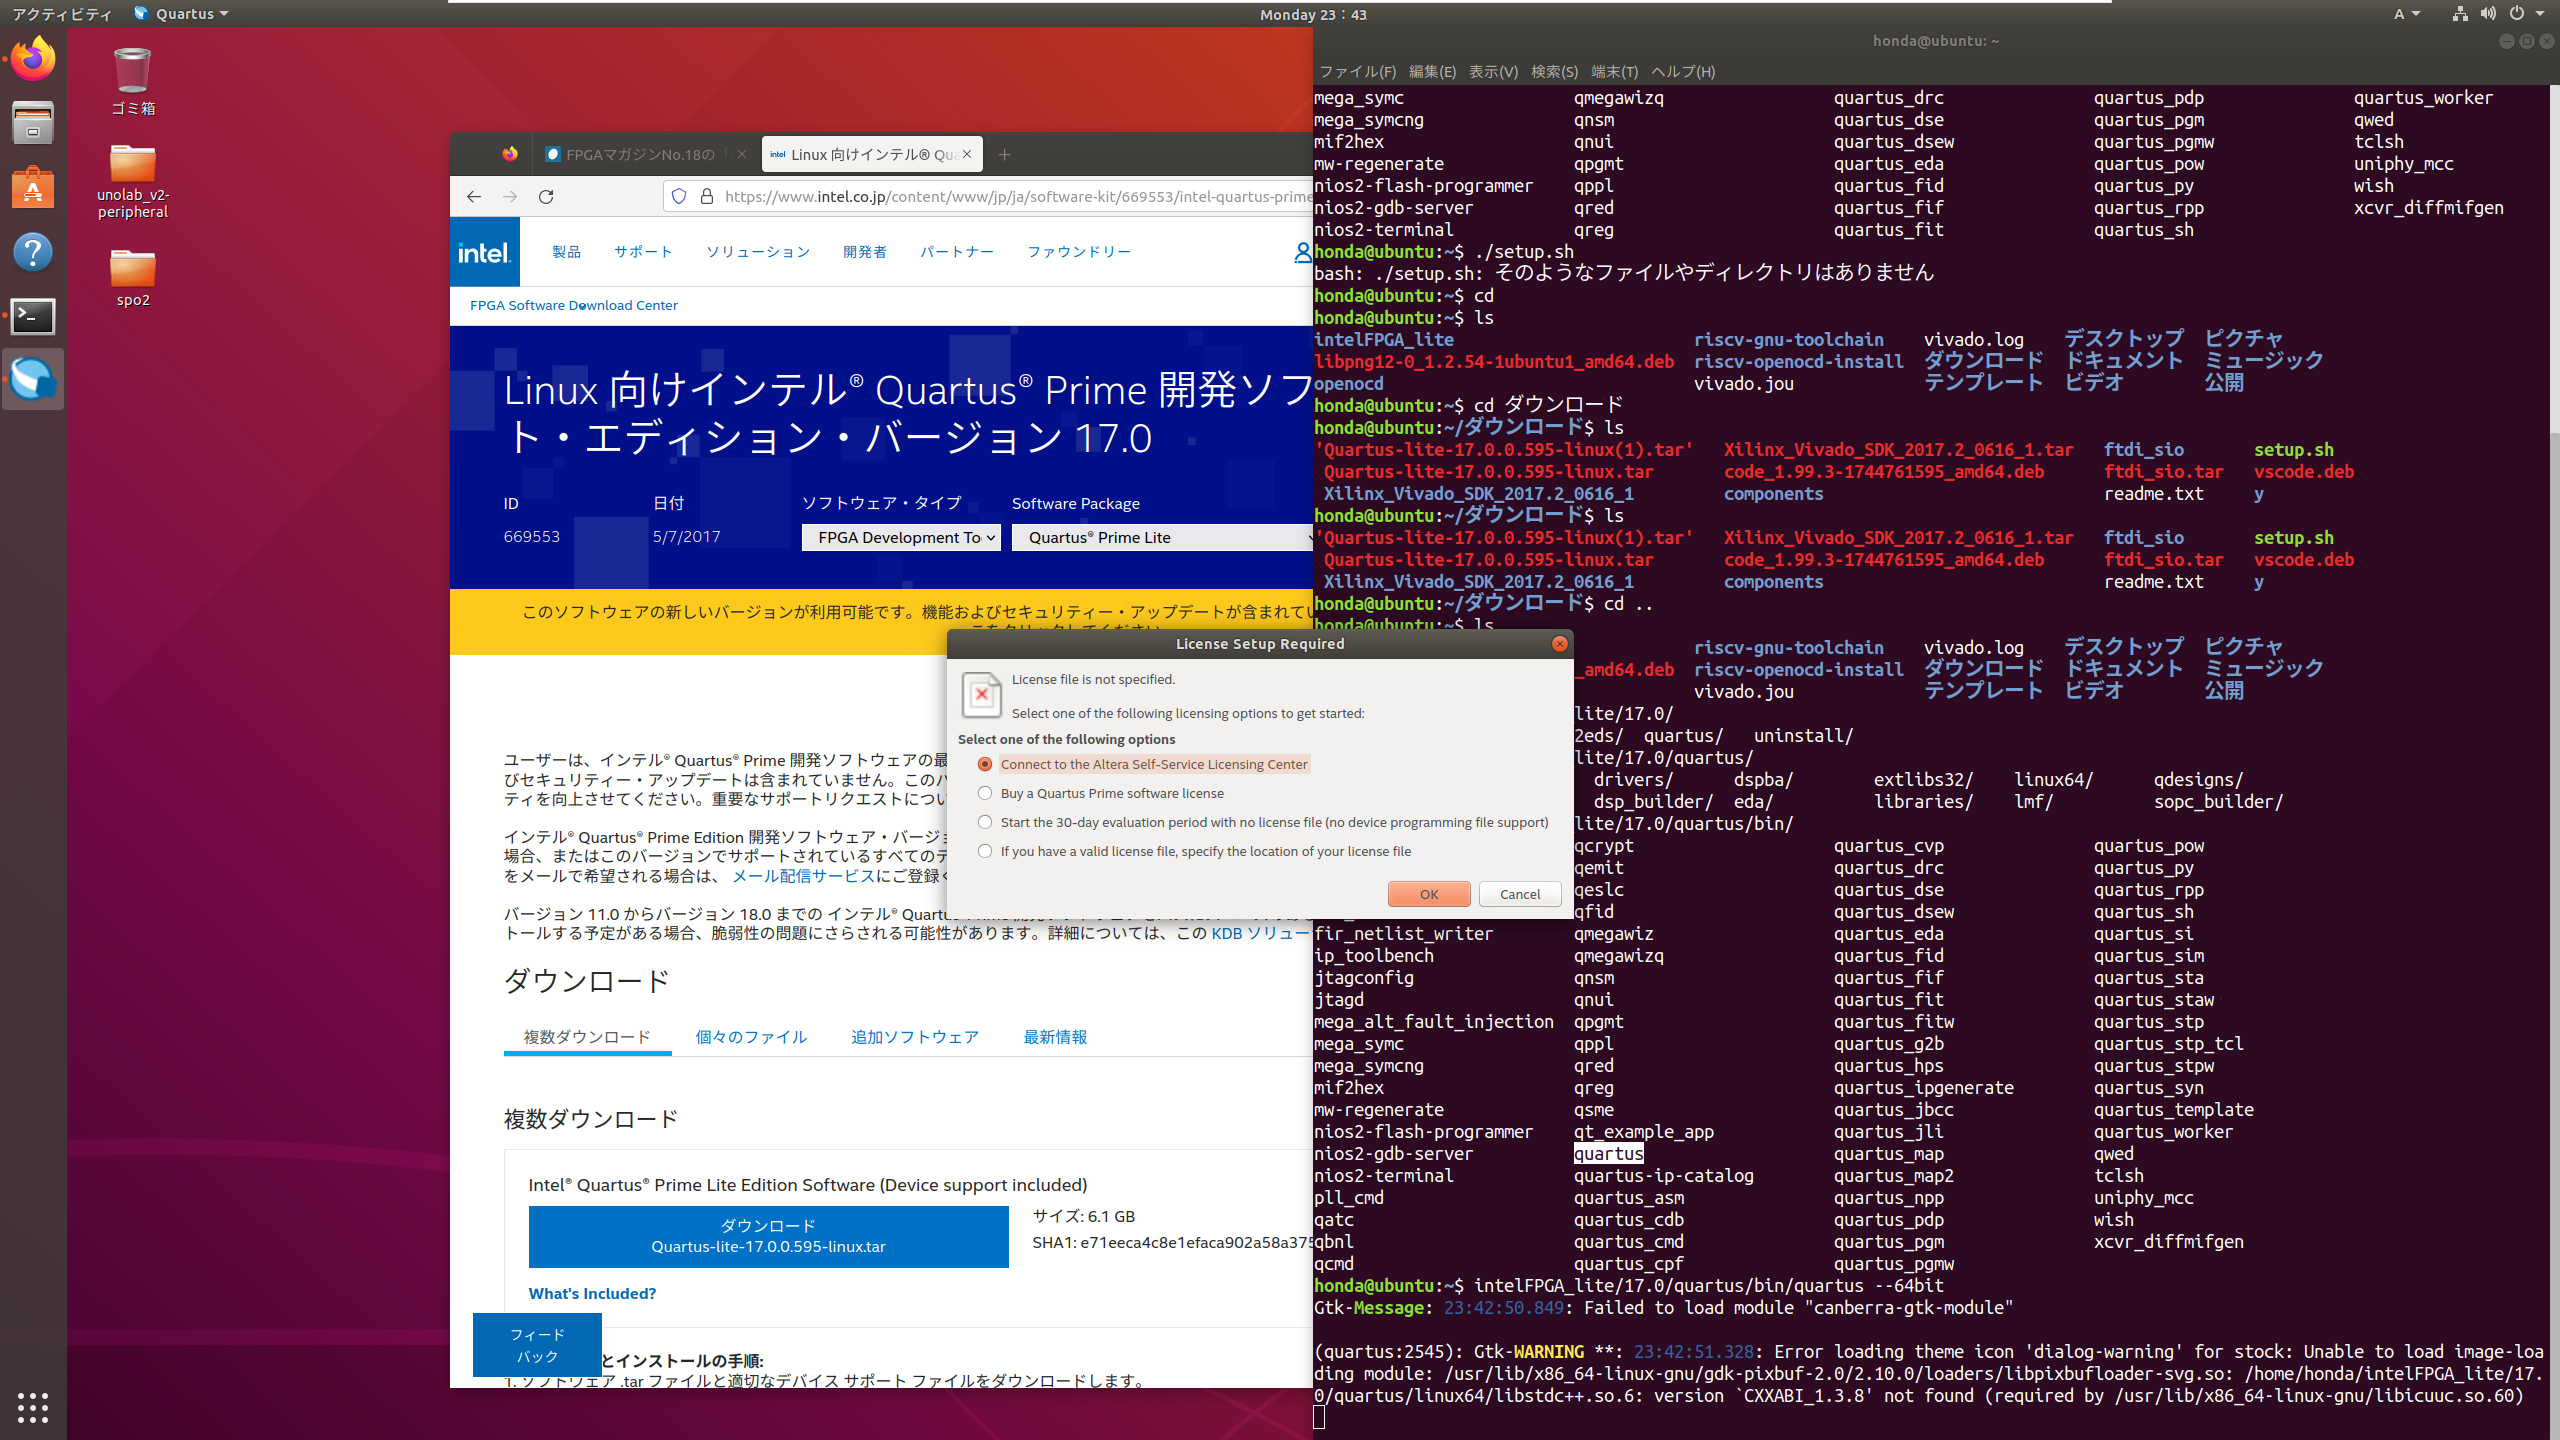Launch Files manager in dock
2560x1440 pixels.
pos(33,123)
